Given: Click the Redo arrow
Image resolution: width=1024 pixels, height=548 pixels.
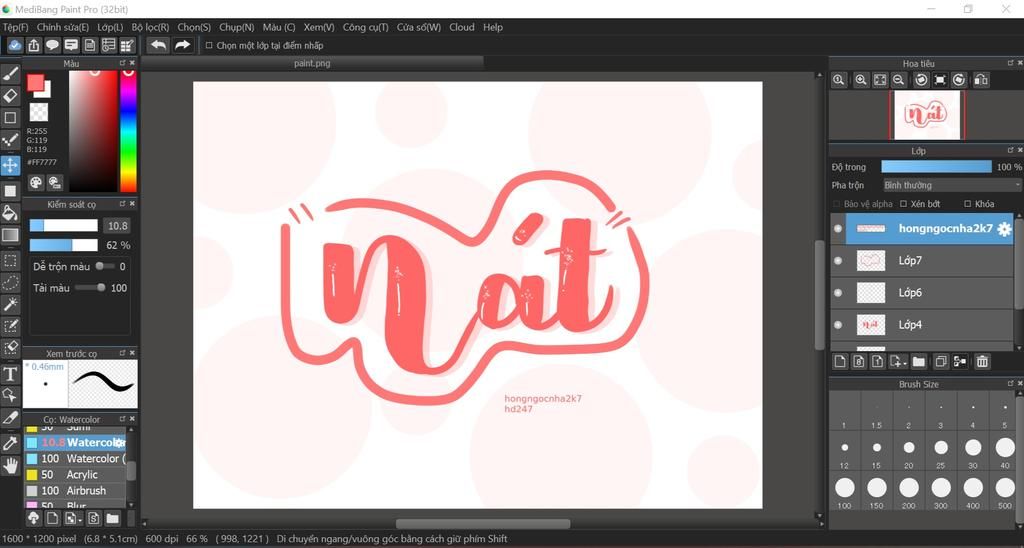Looking at the screenshot, I should point(182,45).
